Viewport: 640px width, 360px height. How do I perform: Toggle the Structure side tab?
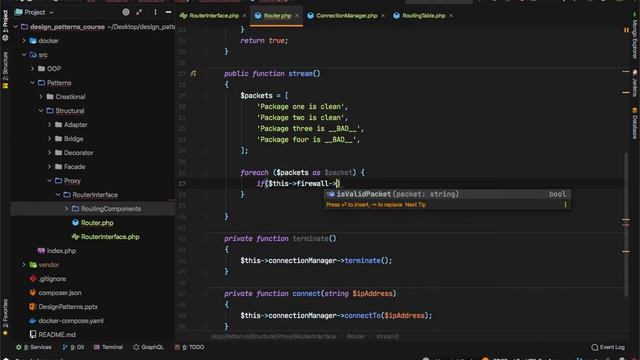pos(5,70)
